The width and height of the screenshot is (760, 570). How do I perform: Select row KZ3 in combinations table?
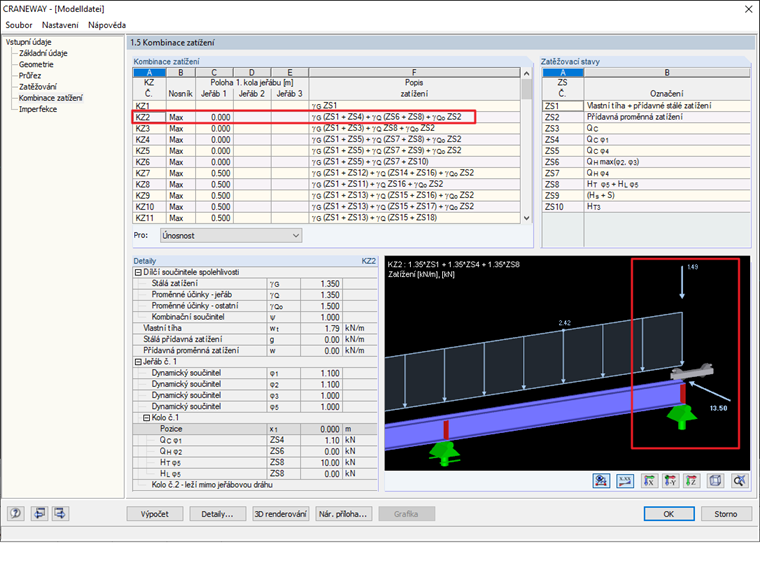(x=327, y=128)
